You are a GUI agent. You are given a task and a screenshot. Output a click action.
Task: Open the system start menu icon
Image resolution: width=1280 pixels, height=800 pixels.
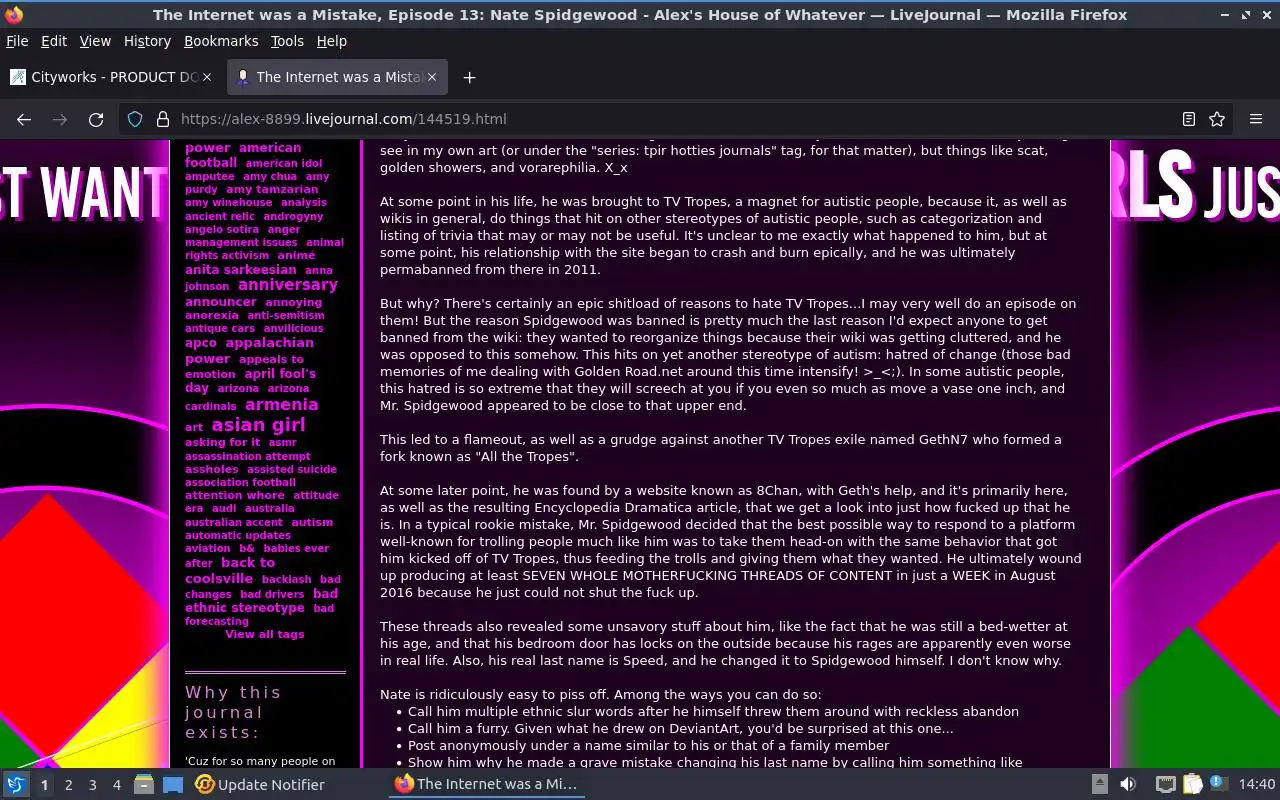[x=16, y=785]
